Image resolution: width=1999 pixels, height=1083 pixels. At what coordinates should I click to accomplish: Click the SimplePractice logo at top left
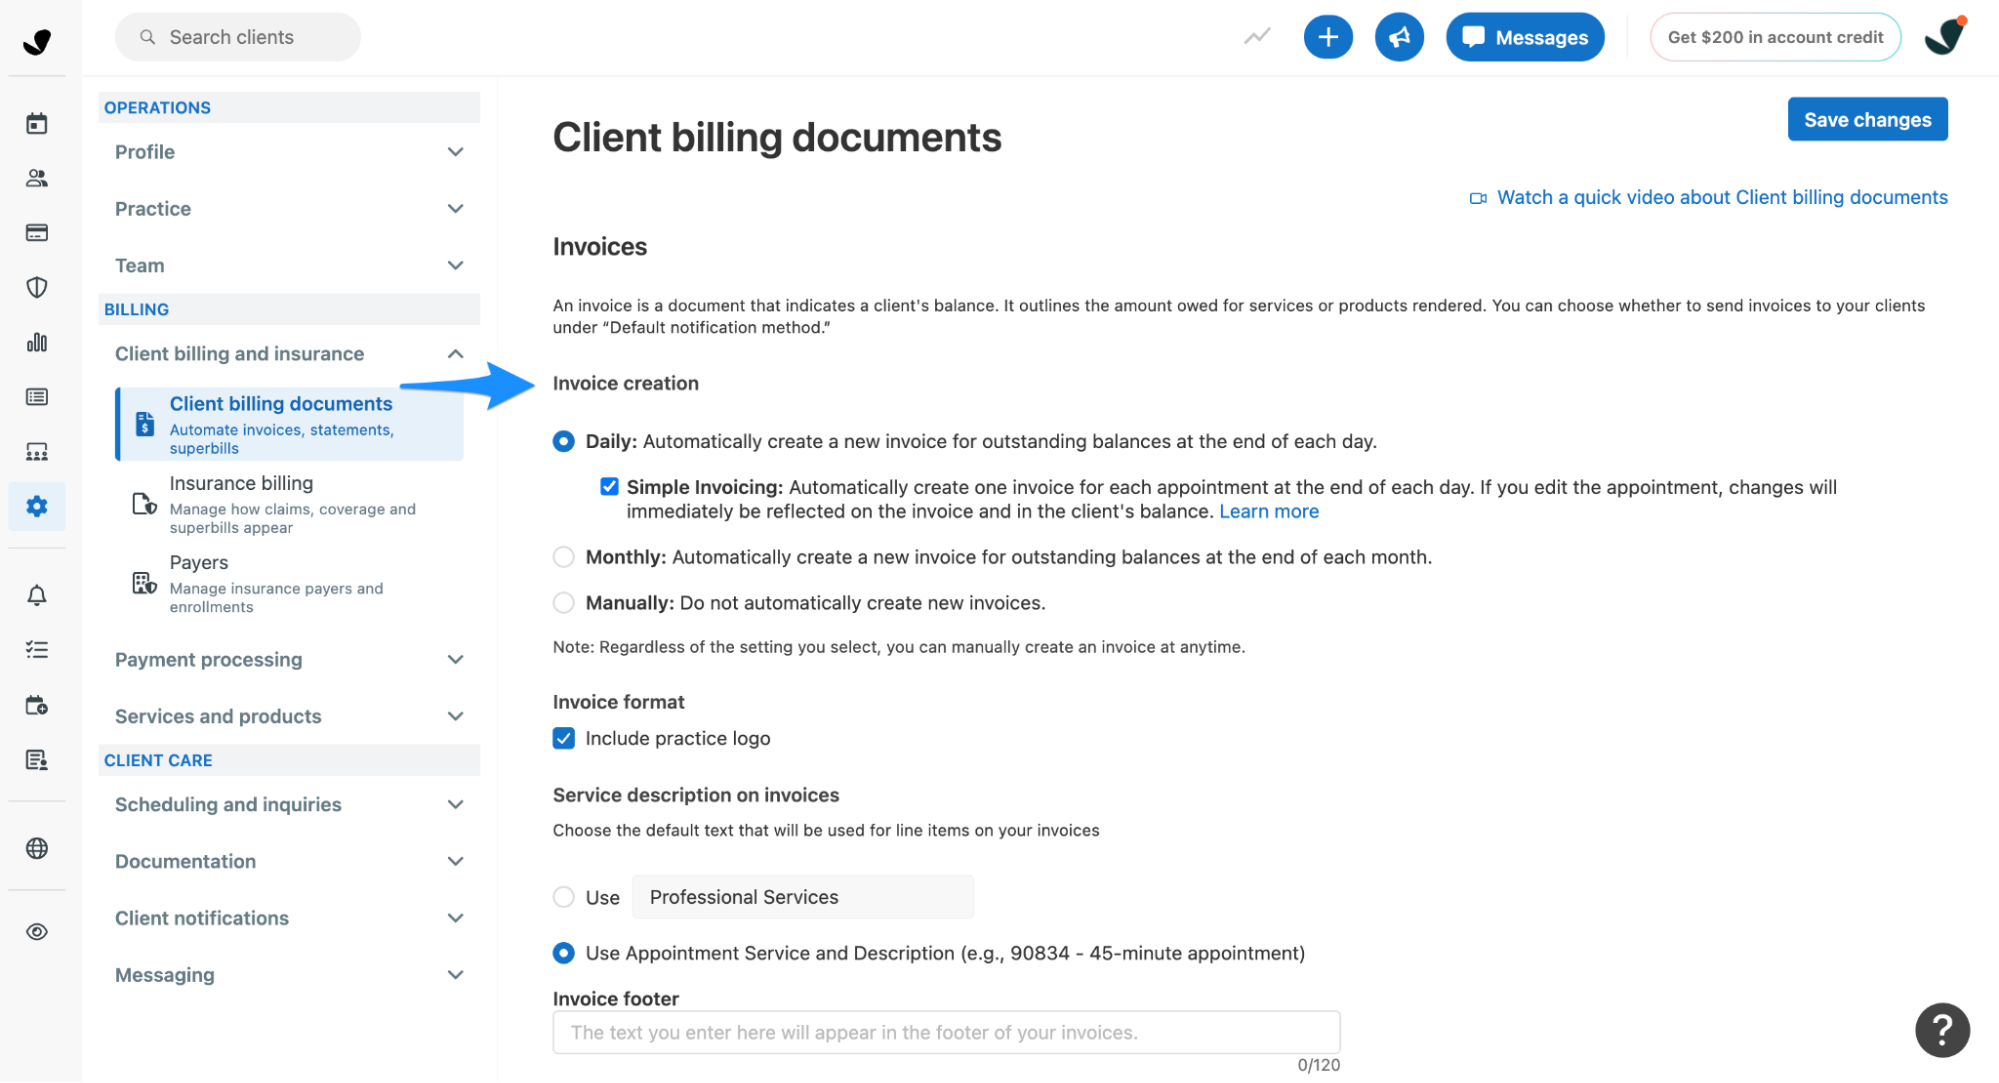click(x=37, y=41)
